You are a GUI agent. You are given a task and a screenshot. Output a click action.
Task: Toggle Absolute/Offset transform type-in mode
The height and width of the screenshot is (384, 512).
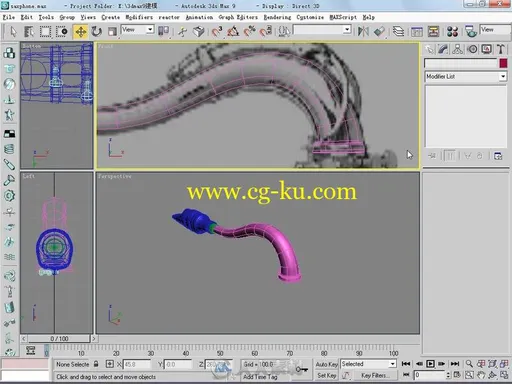[110, 364]
